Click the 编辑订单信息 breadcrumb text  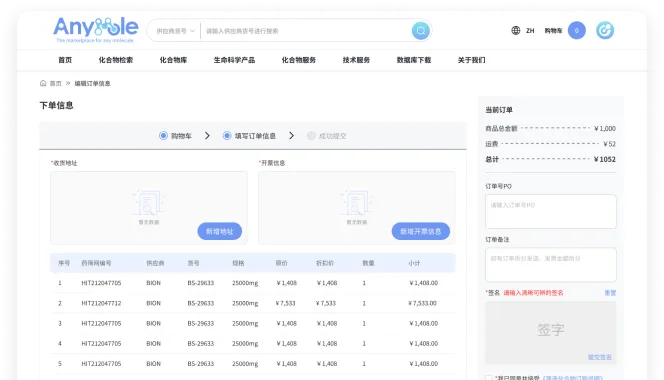click(92, 83)
